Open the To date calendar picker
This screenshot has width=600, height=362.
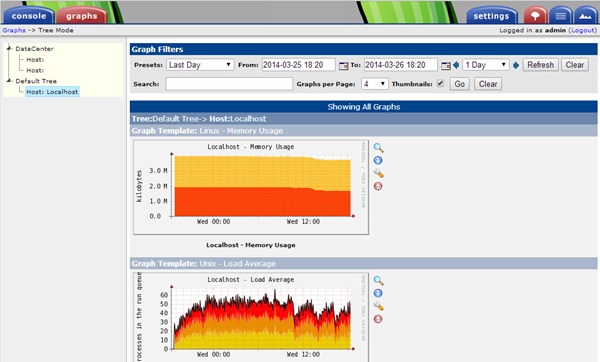[x=445, y=65]
